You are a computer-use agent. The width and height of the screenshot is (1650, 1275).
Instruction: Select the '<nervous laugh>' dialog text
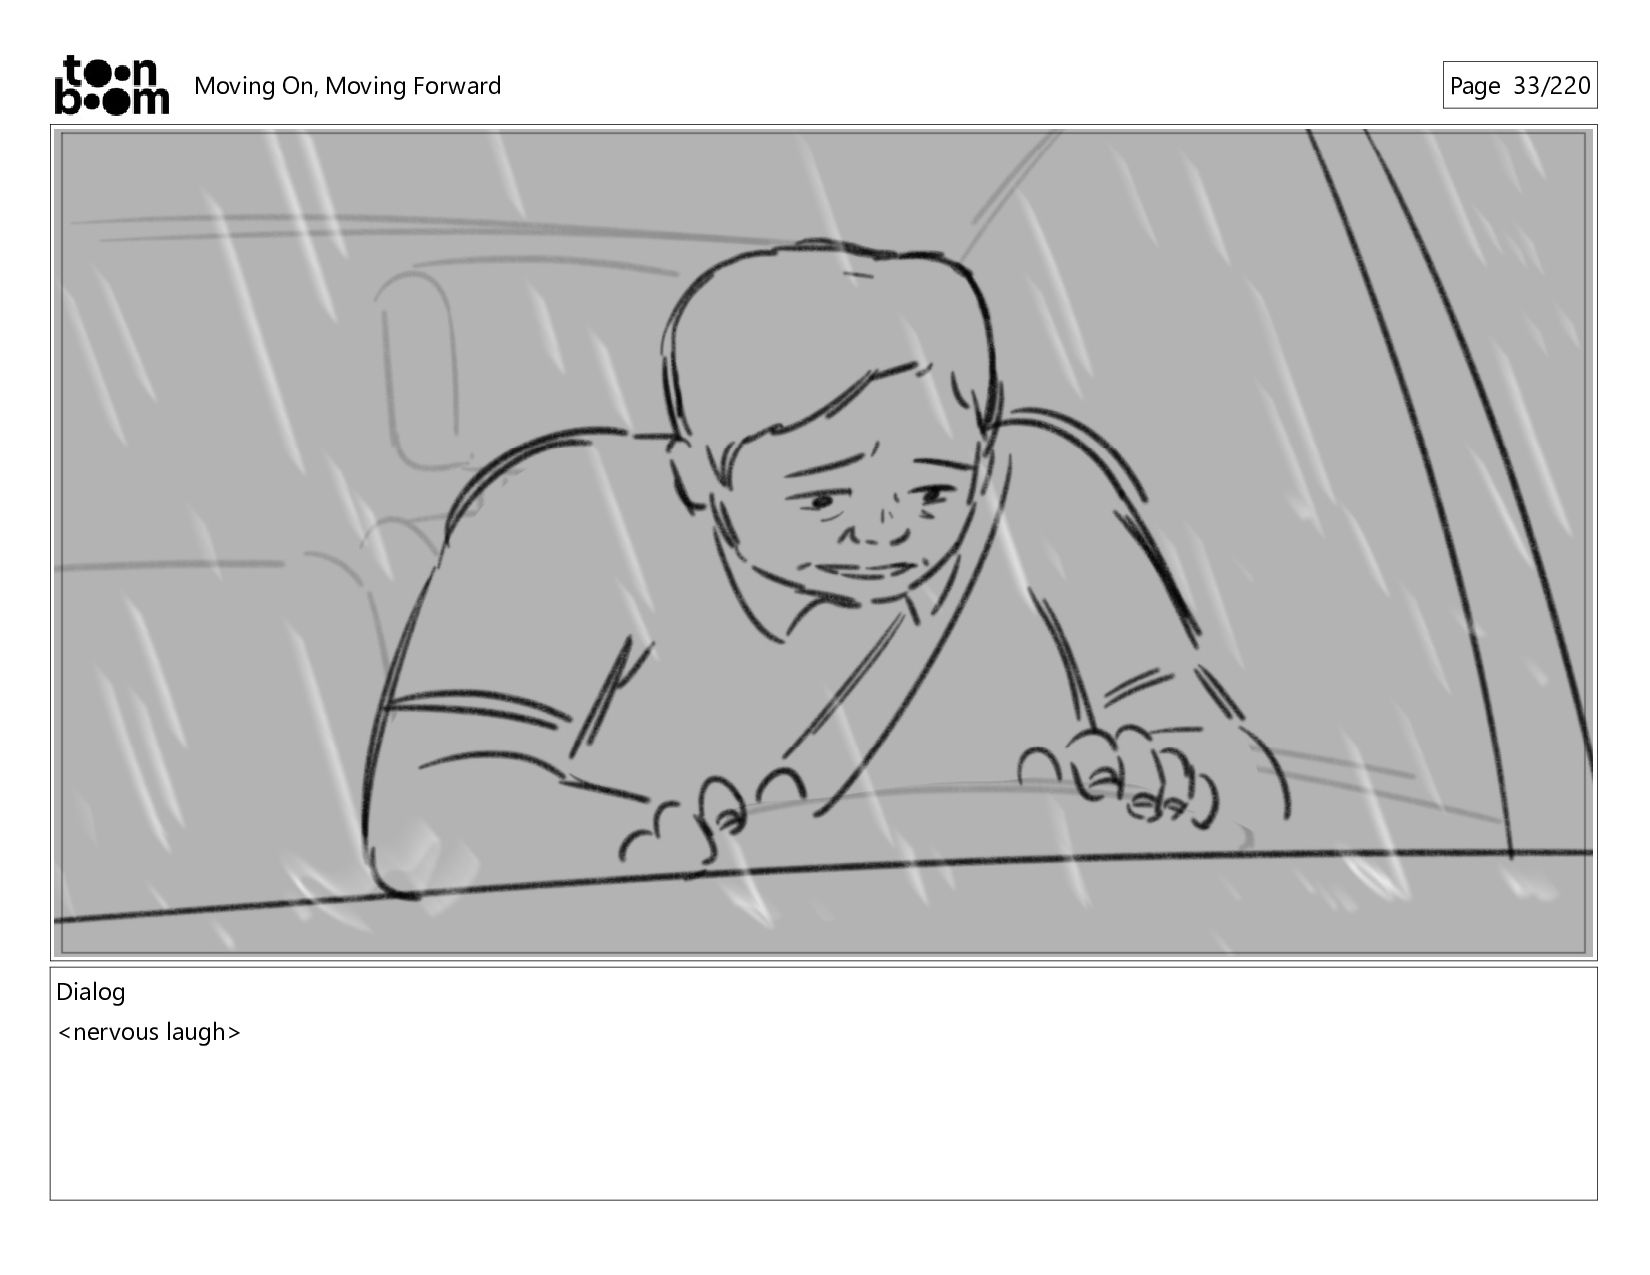[149, 1032]
